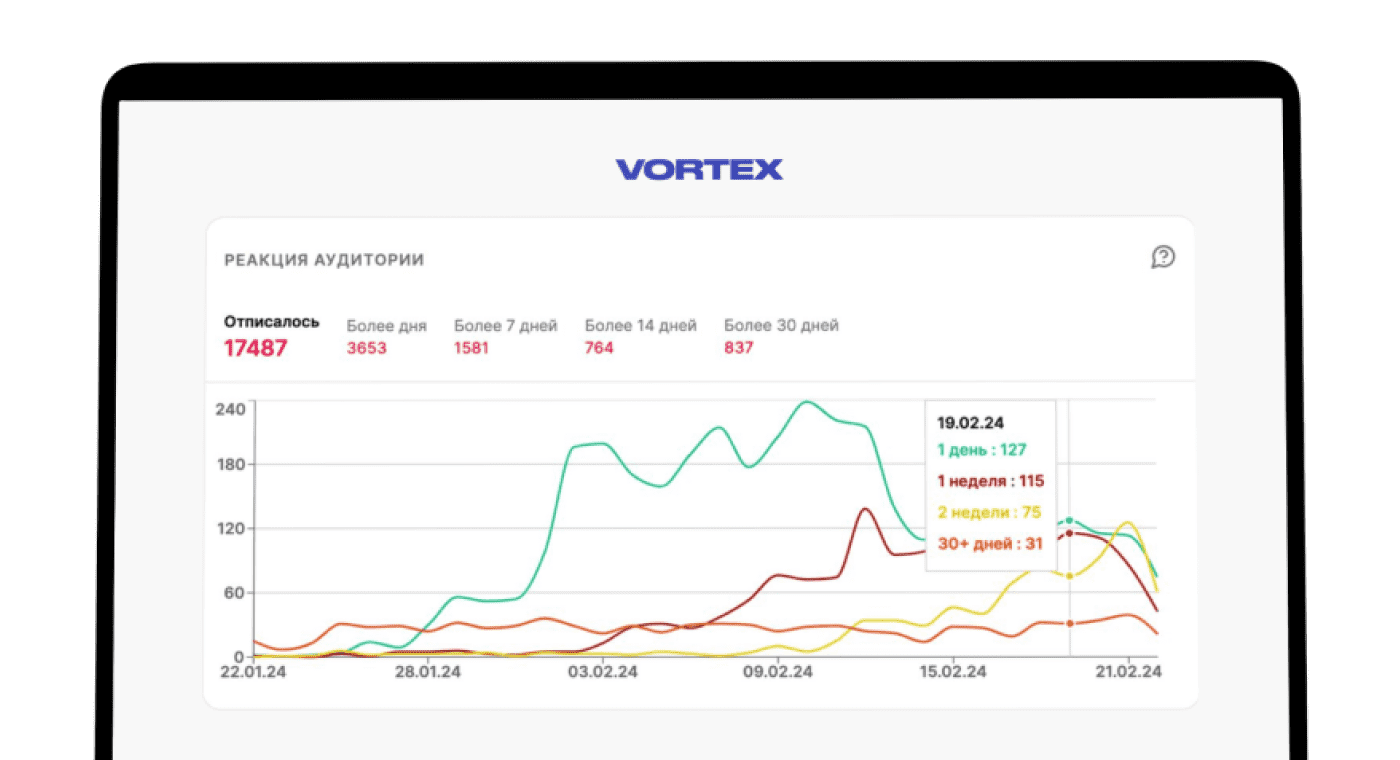Click the 28.01.24 axis date label
The height and width of the screenshot is (760, 1400).
428,673
